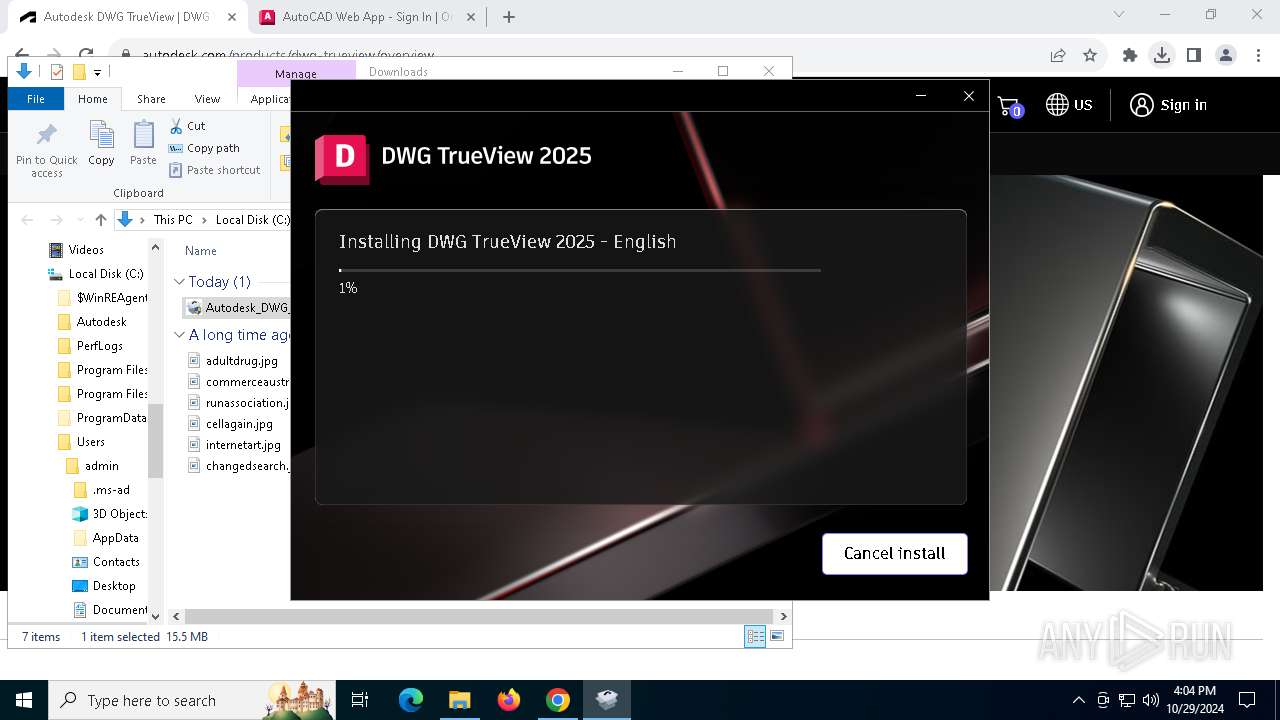Select internetart.jpg file

(243, 445)
